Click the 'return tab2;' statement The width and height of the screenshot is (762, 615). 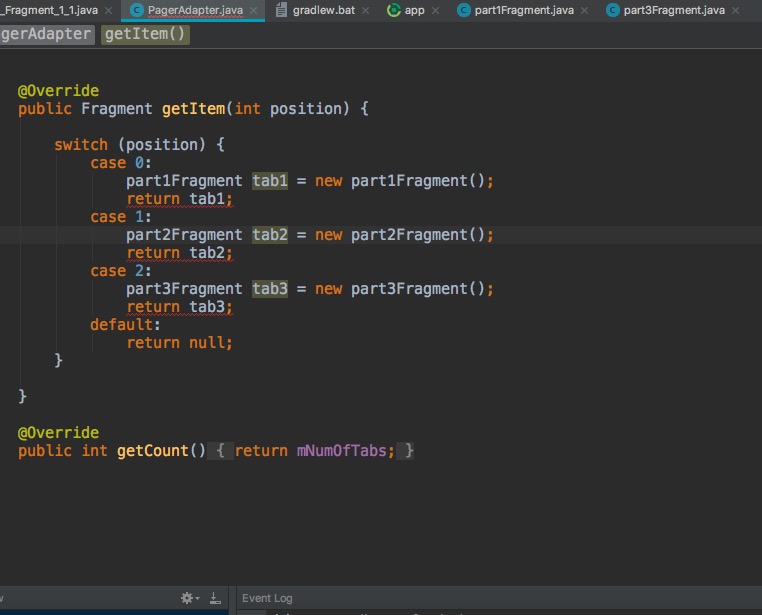pyautogui.click(x=180, y=253)
